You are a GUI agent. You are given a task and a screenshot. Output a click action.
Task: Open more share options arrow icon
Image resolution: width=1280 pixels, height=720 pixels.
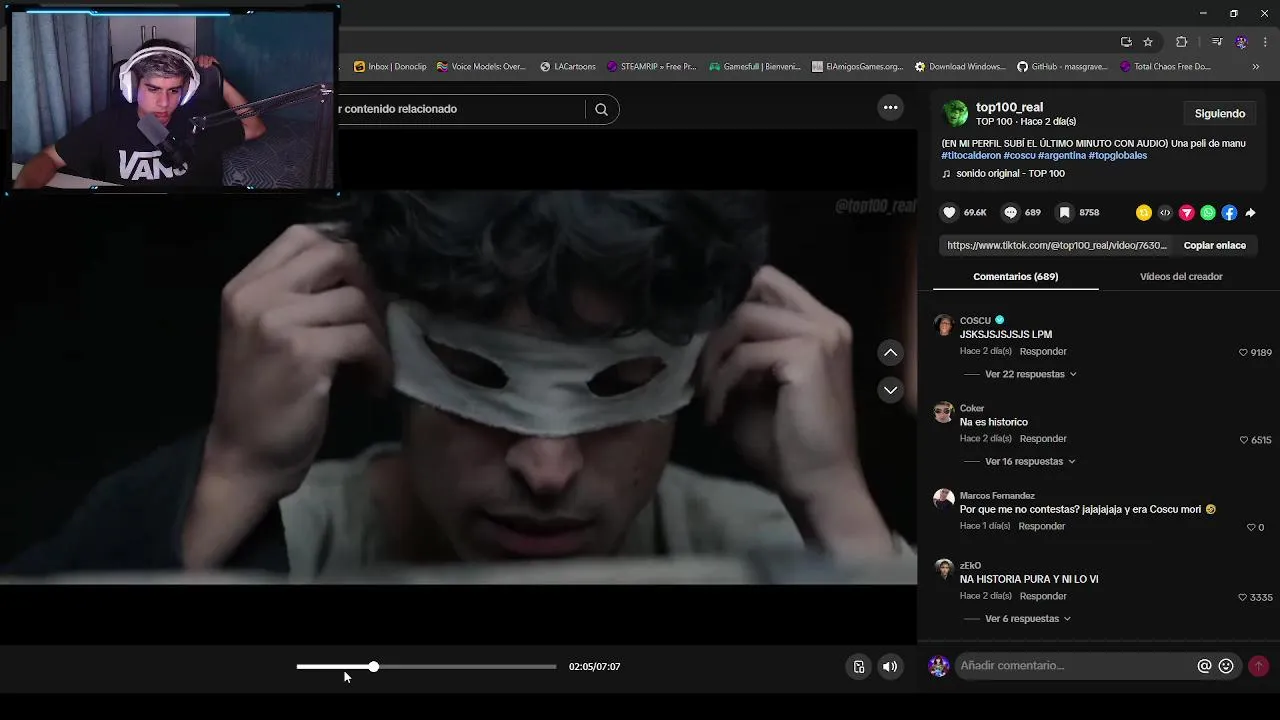(1250, 213)
